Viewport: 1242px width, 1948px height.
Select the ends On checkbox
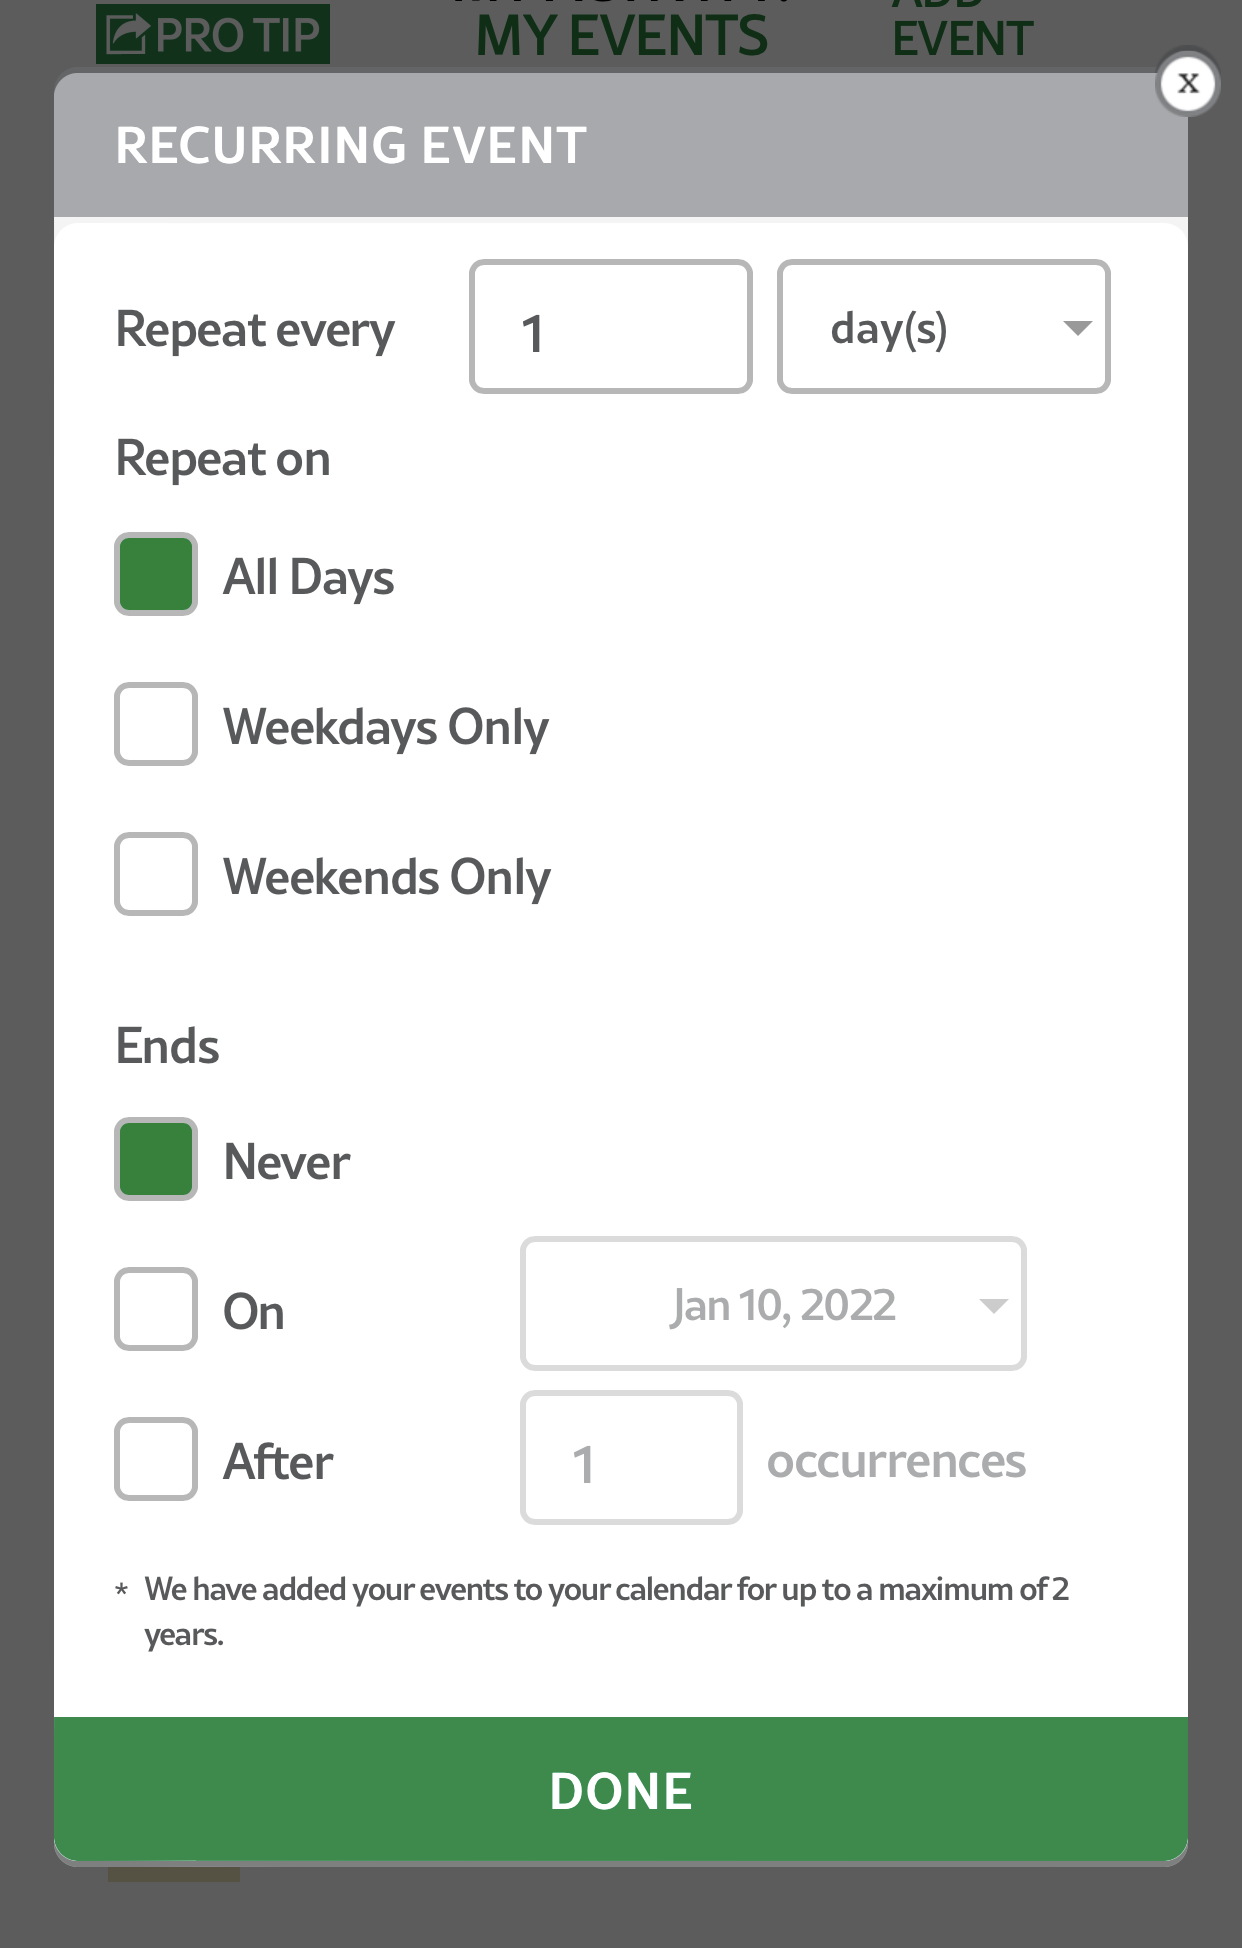point(156,1310)
